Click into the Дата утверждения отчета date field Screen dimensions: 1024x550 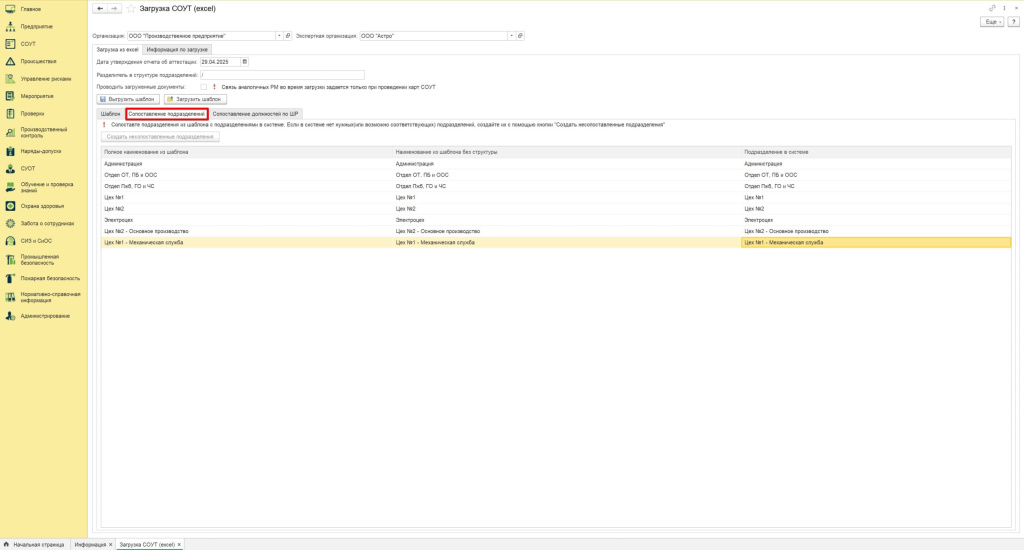[x=220, y=62]
